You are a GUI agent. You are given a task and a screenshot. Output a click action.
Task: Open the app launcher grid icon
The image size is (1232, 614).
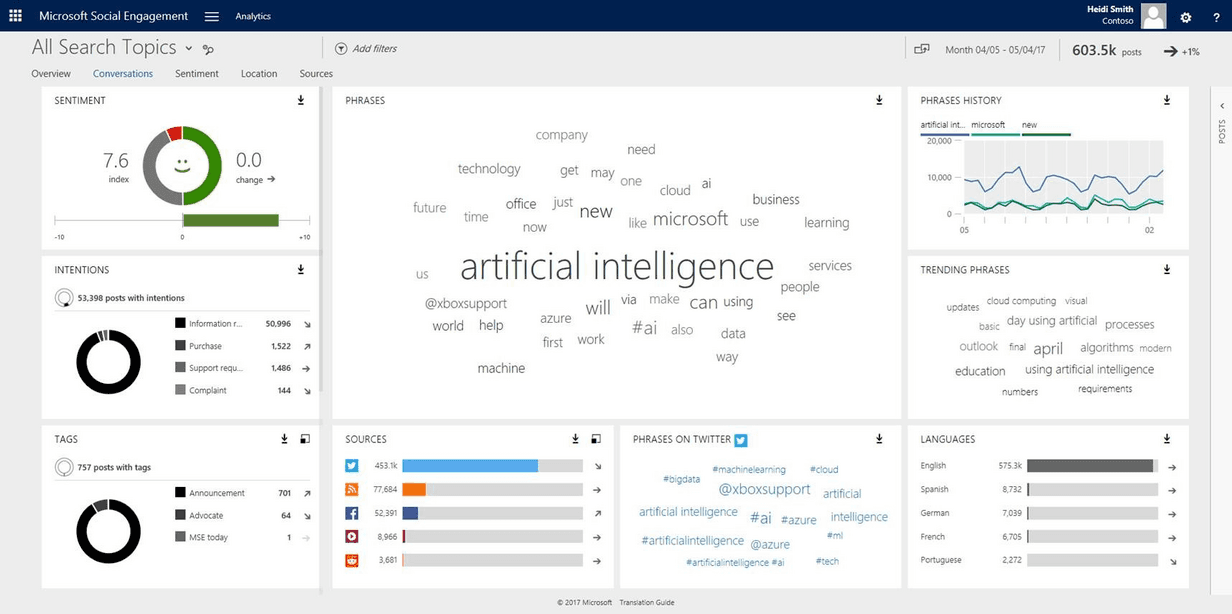click(15, 16)
